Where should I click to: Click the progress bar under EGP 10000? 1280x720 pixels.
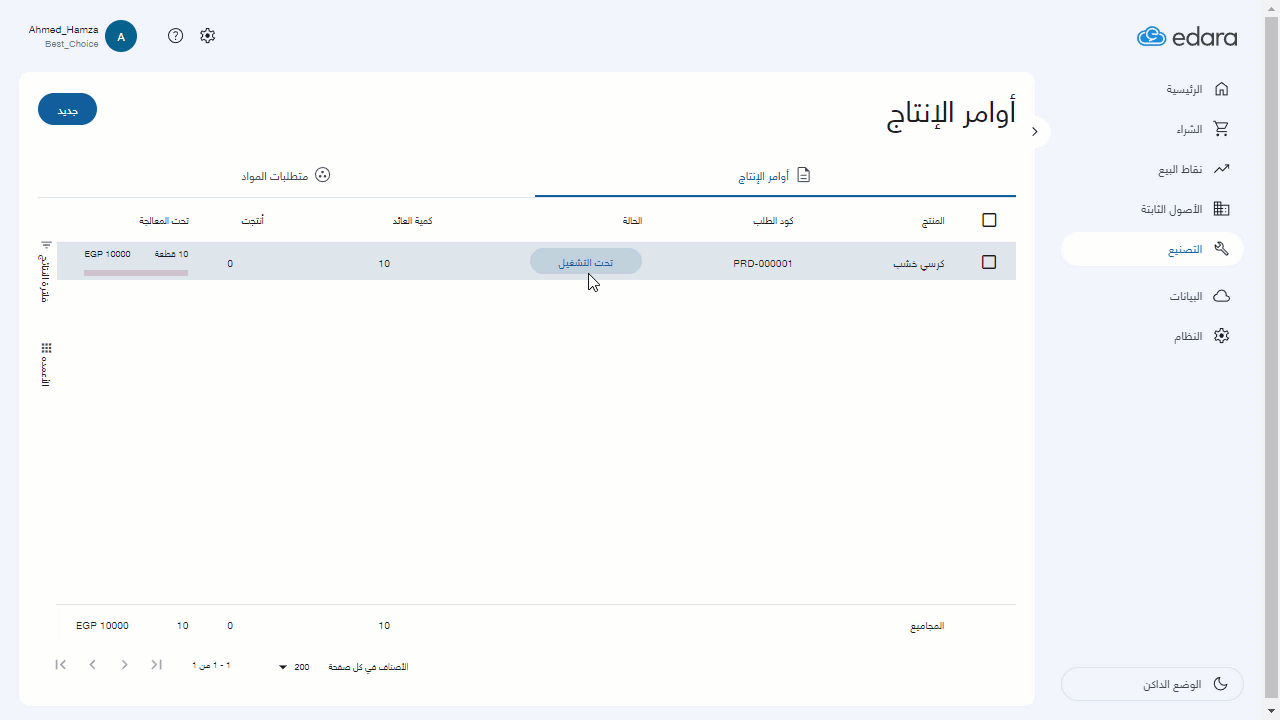pos(136,273)
